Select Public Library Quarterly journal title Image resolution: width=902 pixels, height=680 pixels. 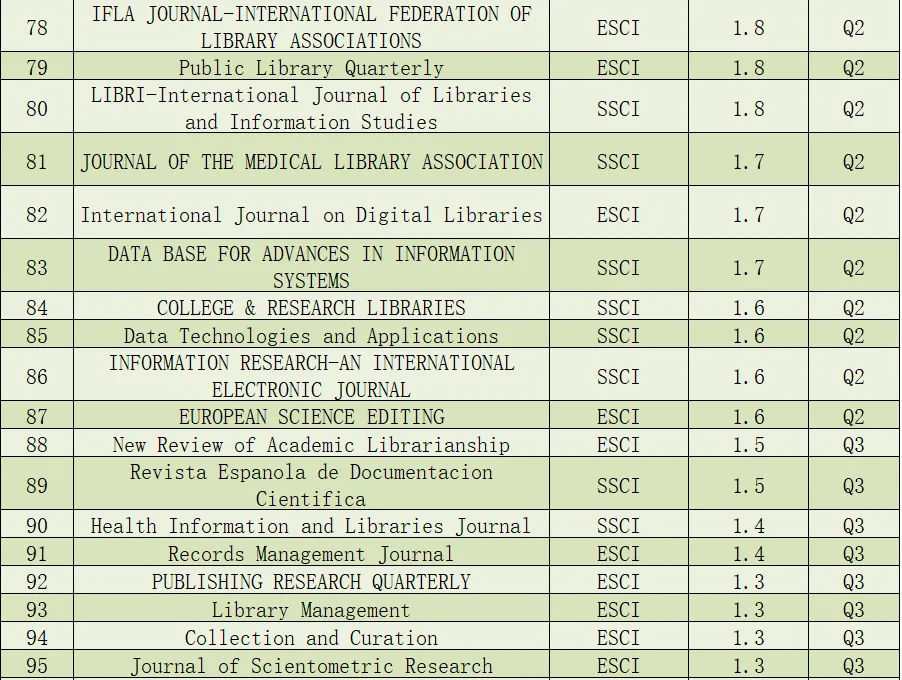point(311,68)
